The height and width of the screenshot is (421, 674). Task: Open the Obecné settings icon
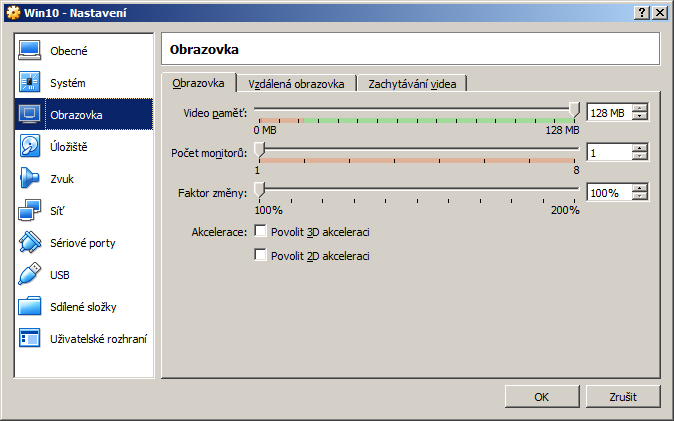pos(30,50)
